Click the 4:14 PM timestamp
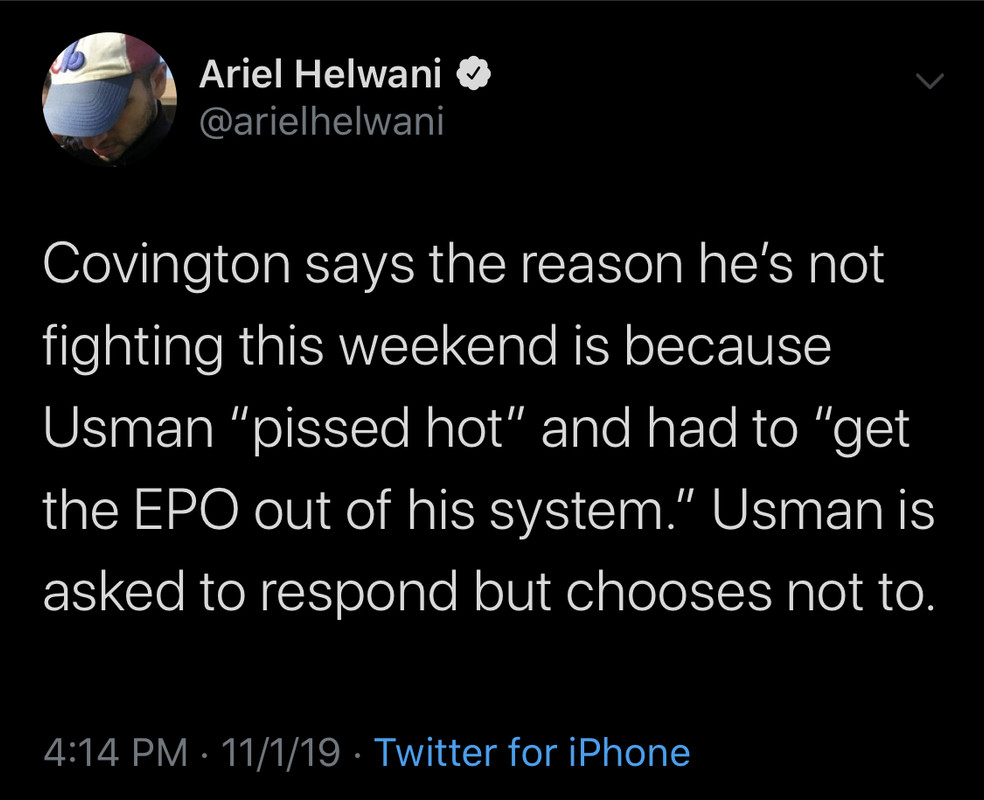This screenshot has width=984, height=800. [x=116, y=752]
